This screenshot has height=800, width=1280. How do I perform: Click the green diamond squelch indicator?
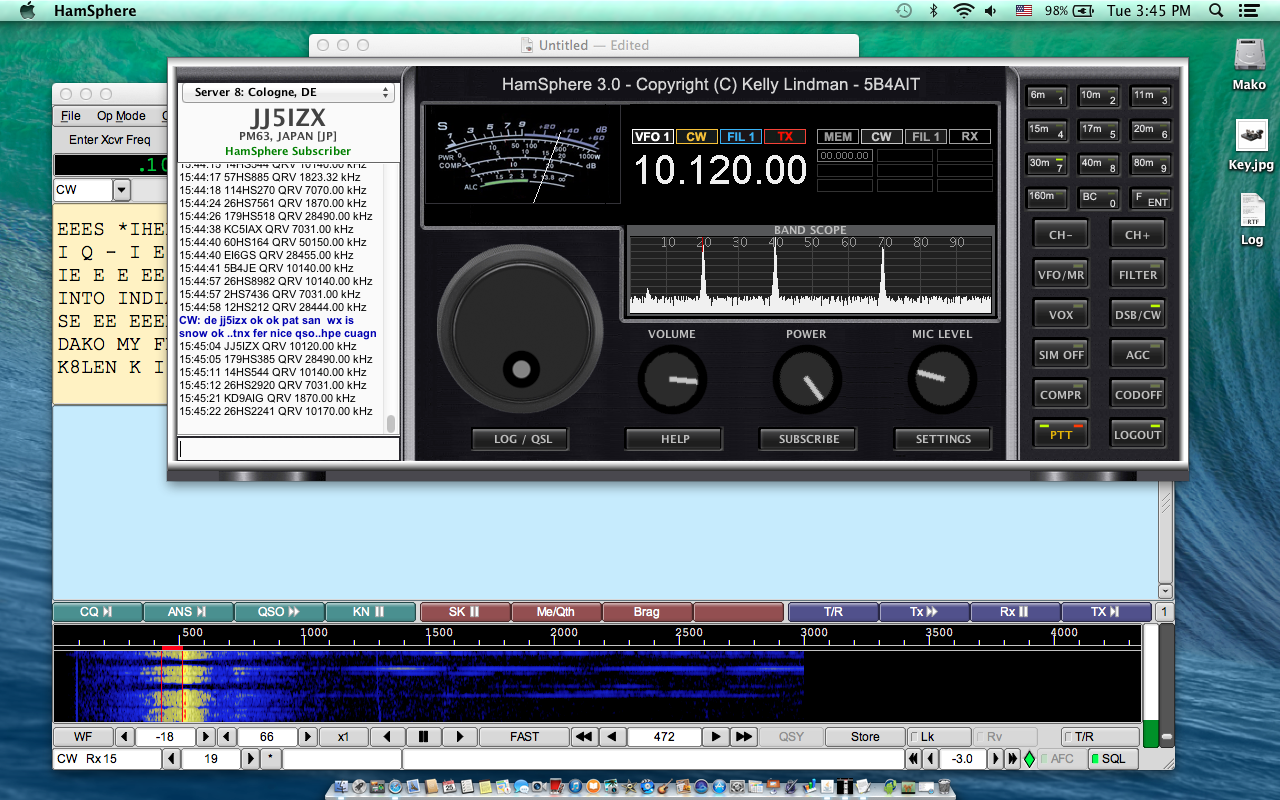coord(1029,759)
